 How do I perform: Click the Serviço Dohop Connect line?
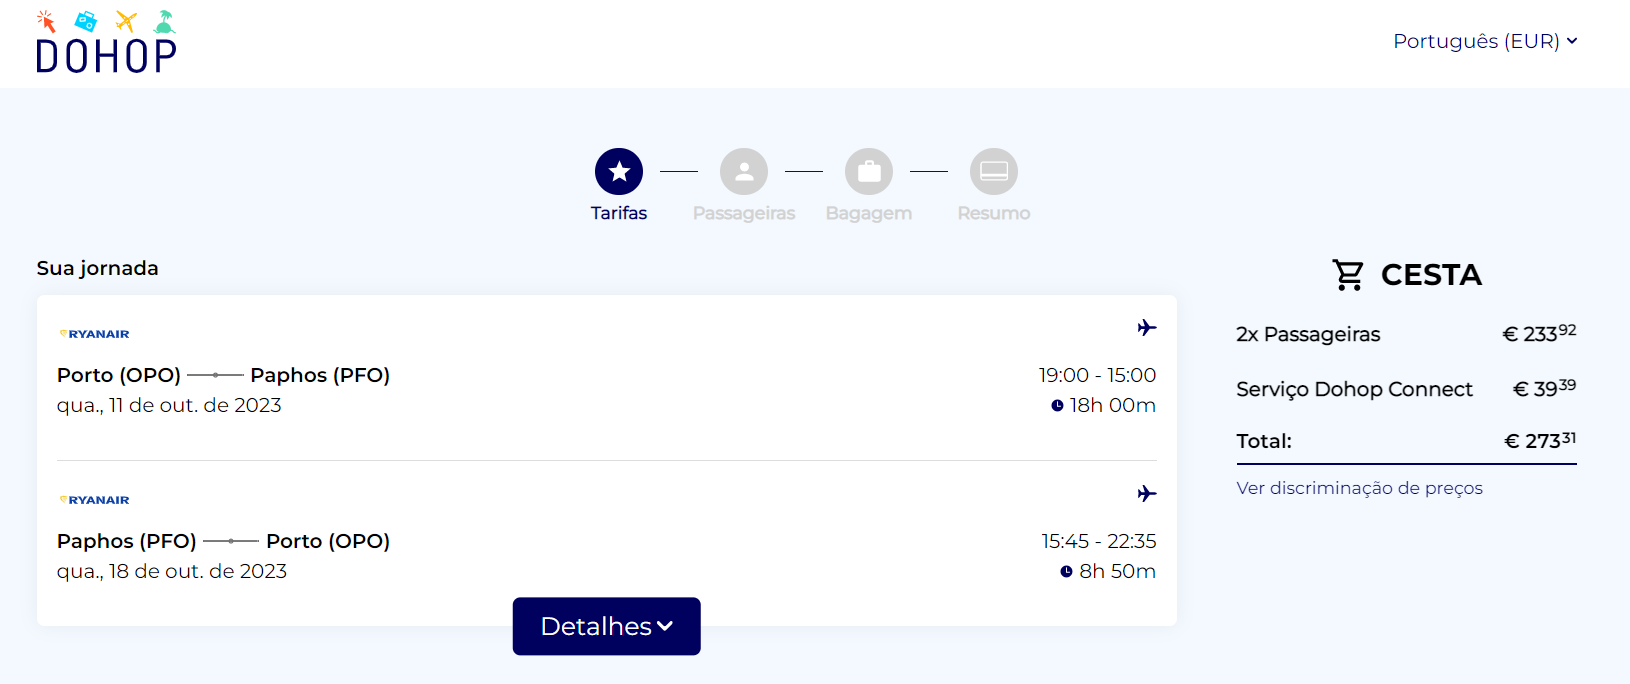[x=1406, y=389]
